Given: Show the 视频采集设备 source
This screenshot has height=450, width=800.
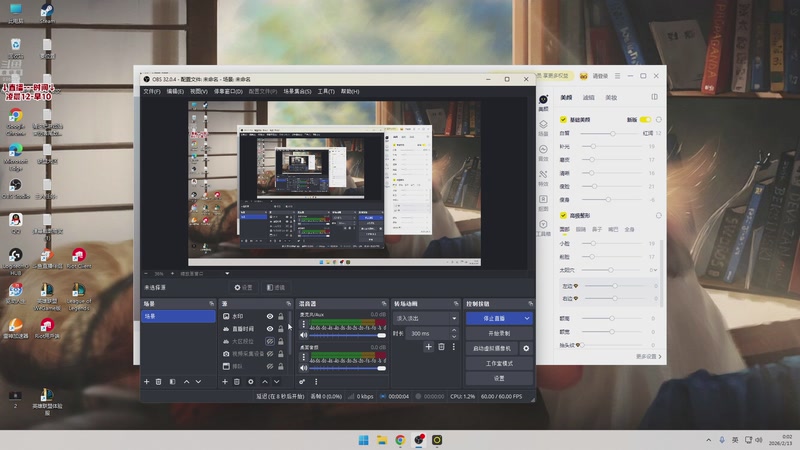Looking at the screenshot, I should pyautogui.click(x=270, y=354).
